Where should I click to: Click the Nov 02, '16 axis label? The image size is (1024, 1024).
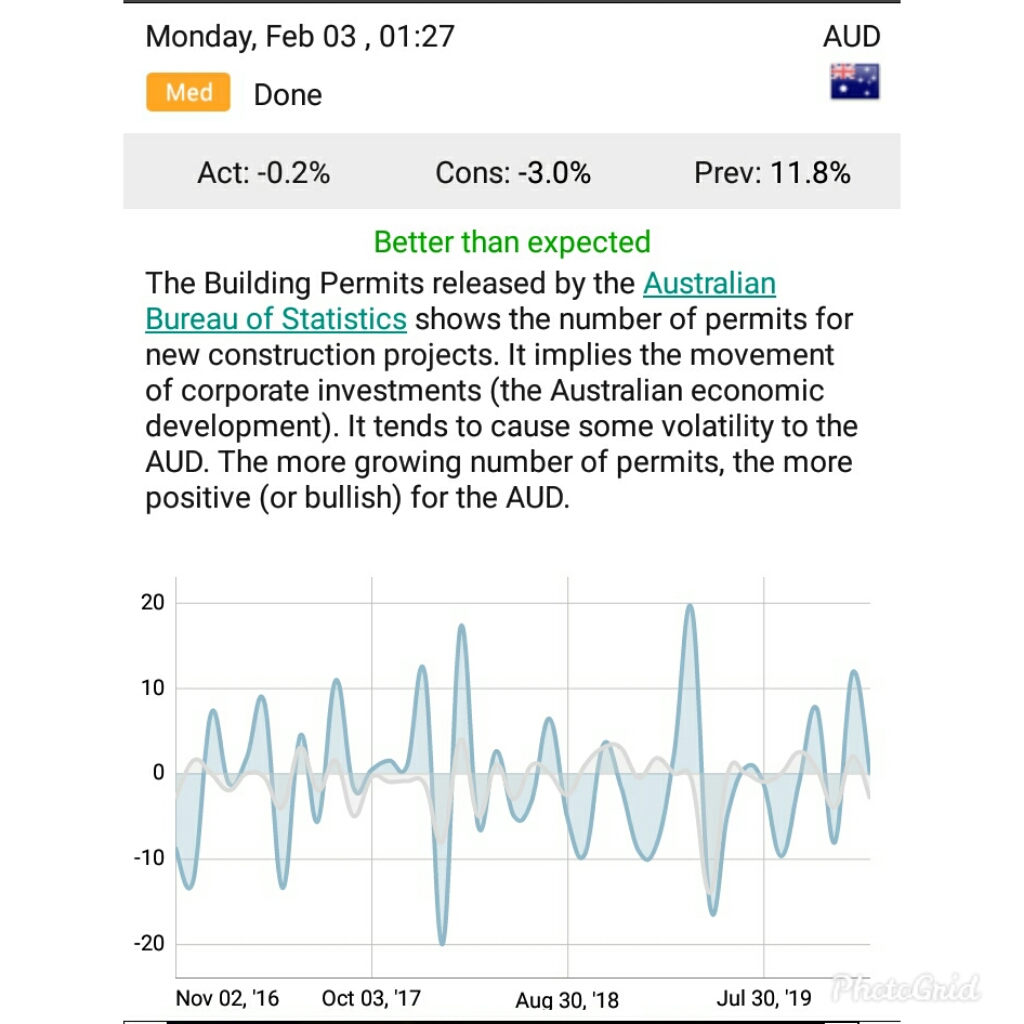point(227,998)
